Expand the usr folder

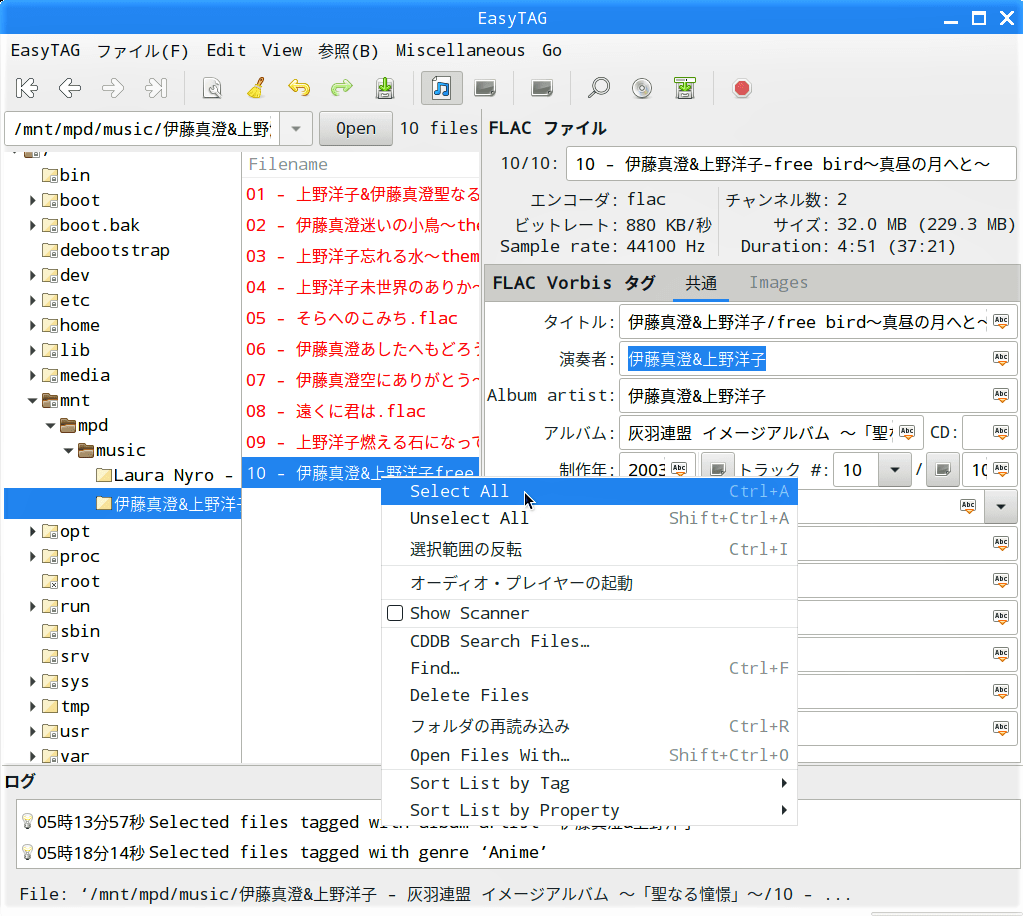click(x=32, y=731)
